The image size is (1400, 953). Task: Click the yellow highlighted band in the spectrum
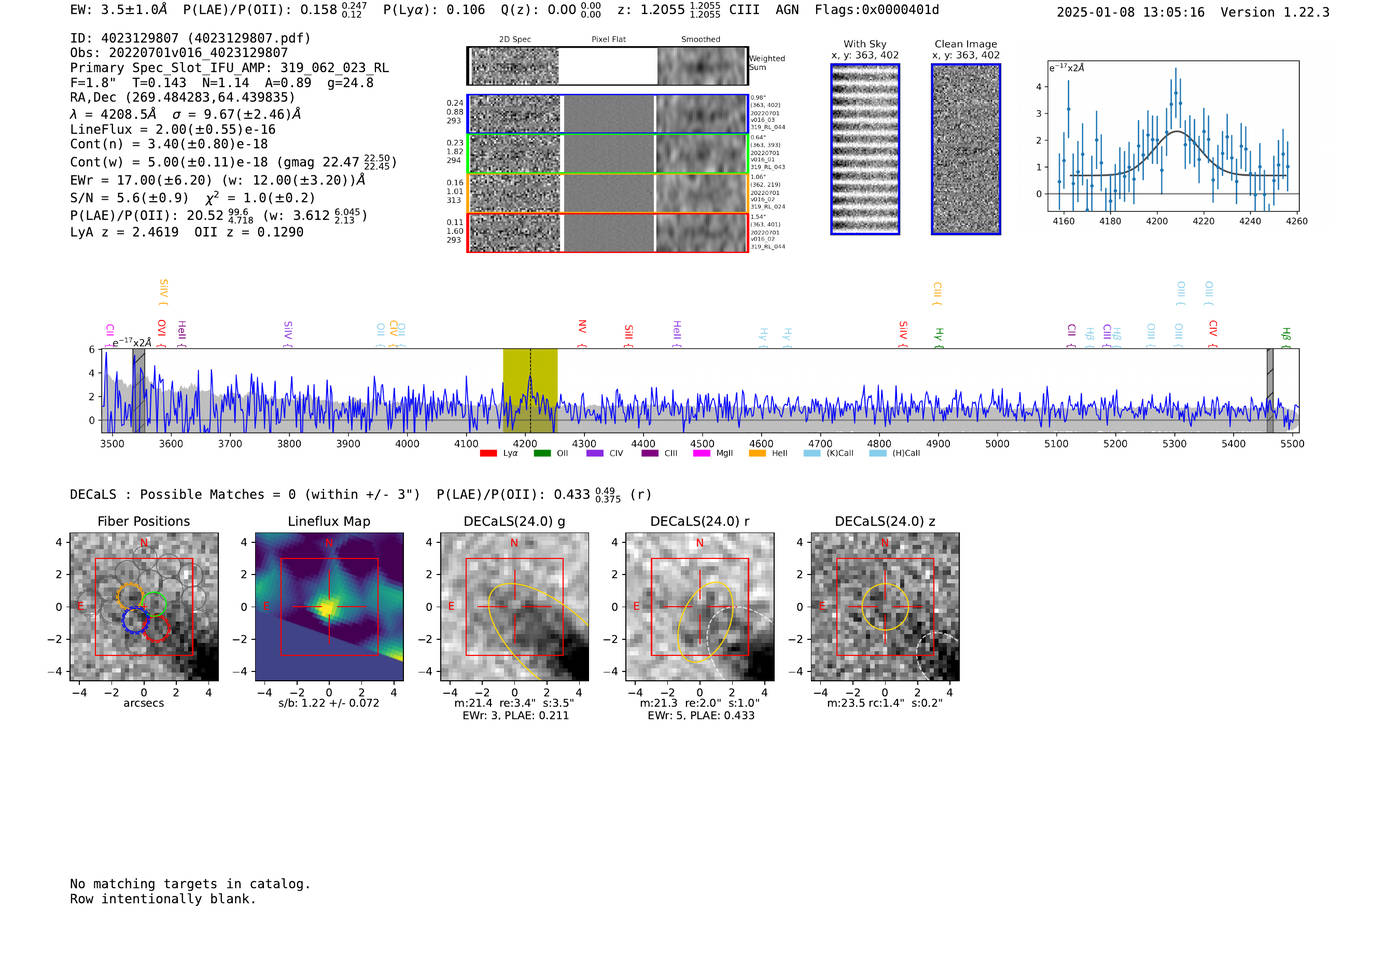pos(530,391)
